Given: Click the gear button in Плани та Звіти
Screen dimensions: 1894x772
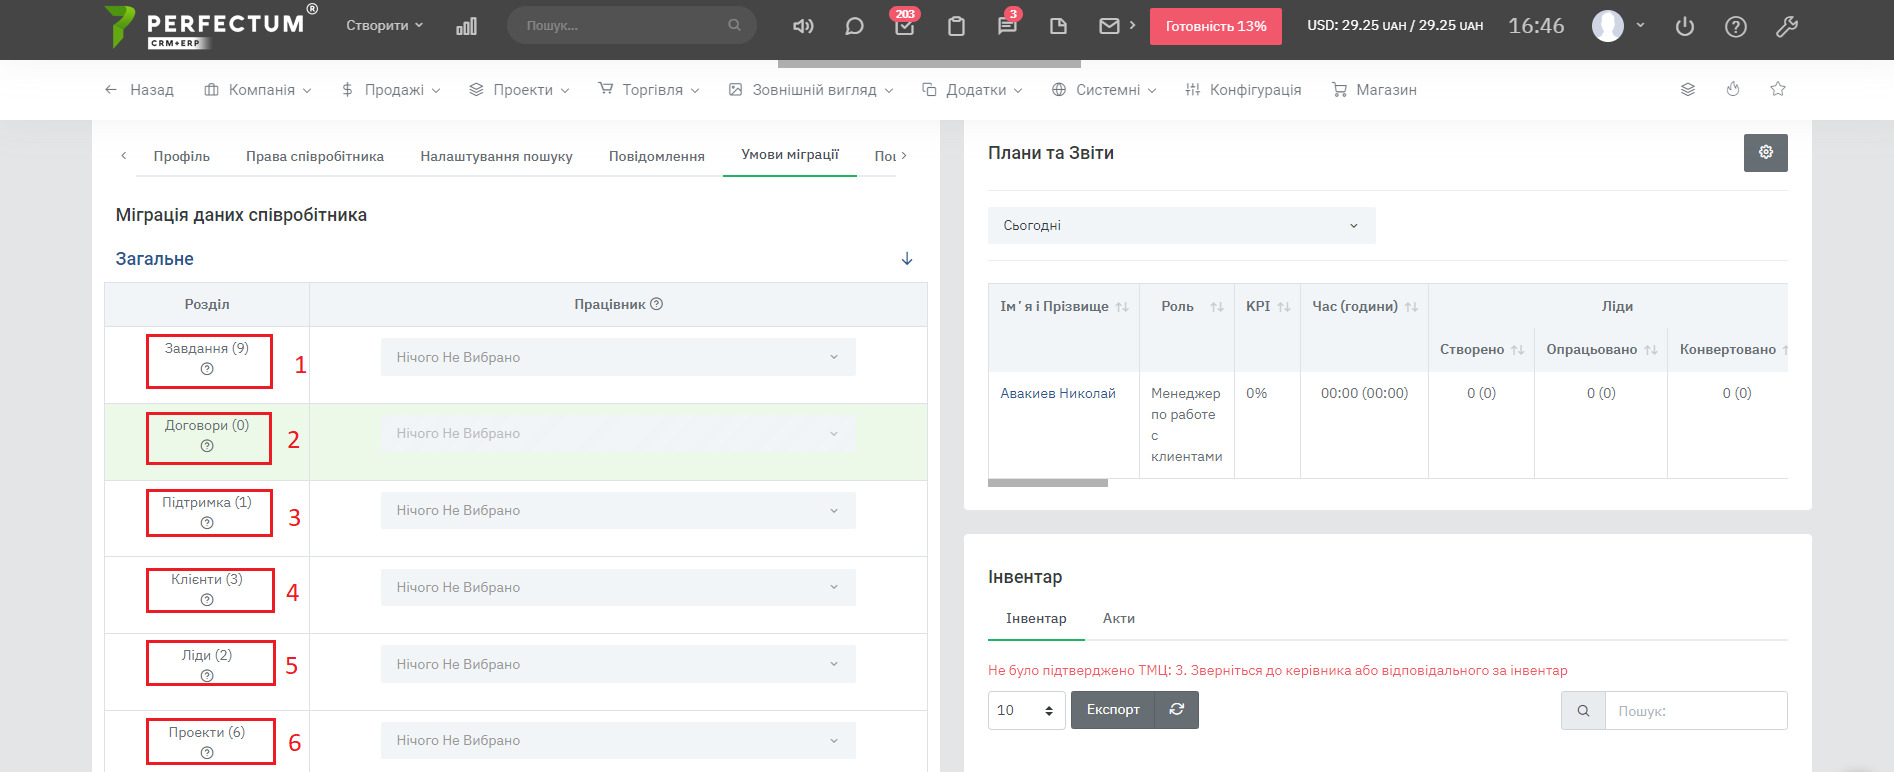Looking at the screenshot, I should [1765, 153].
